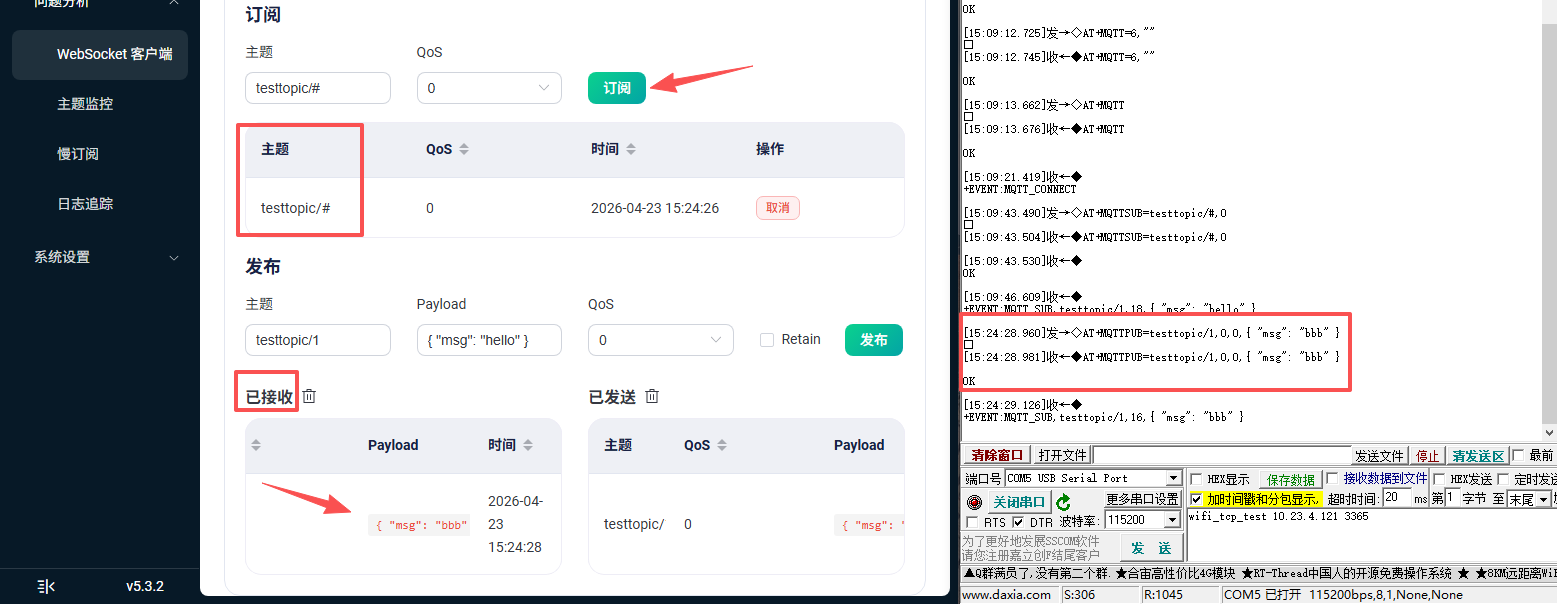1557x604 pixels.
Task: Sort the subscription table by the 时间 column
Action: 630,149
